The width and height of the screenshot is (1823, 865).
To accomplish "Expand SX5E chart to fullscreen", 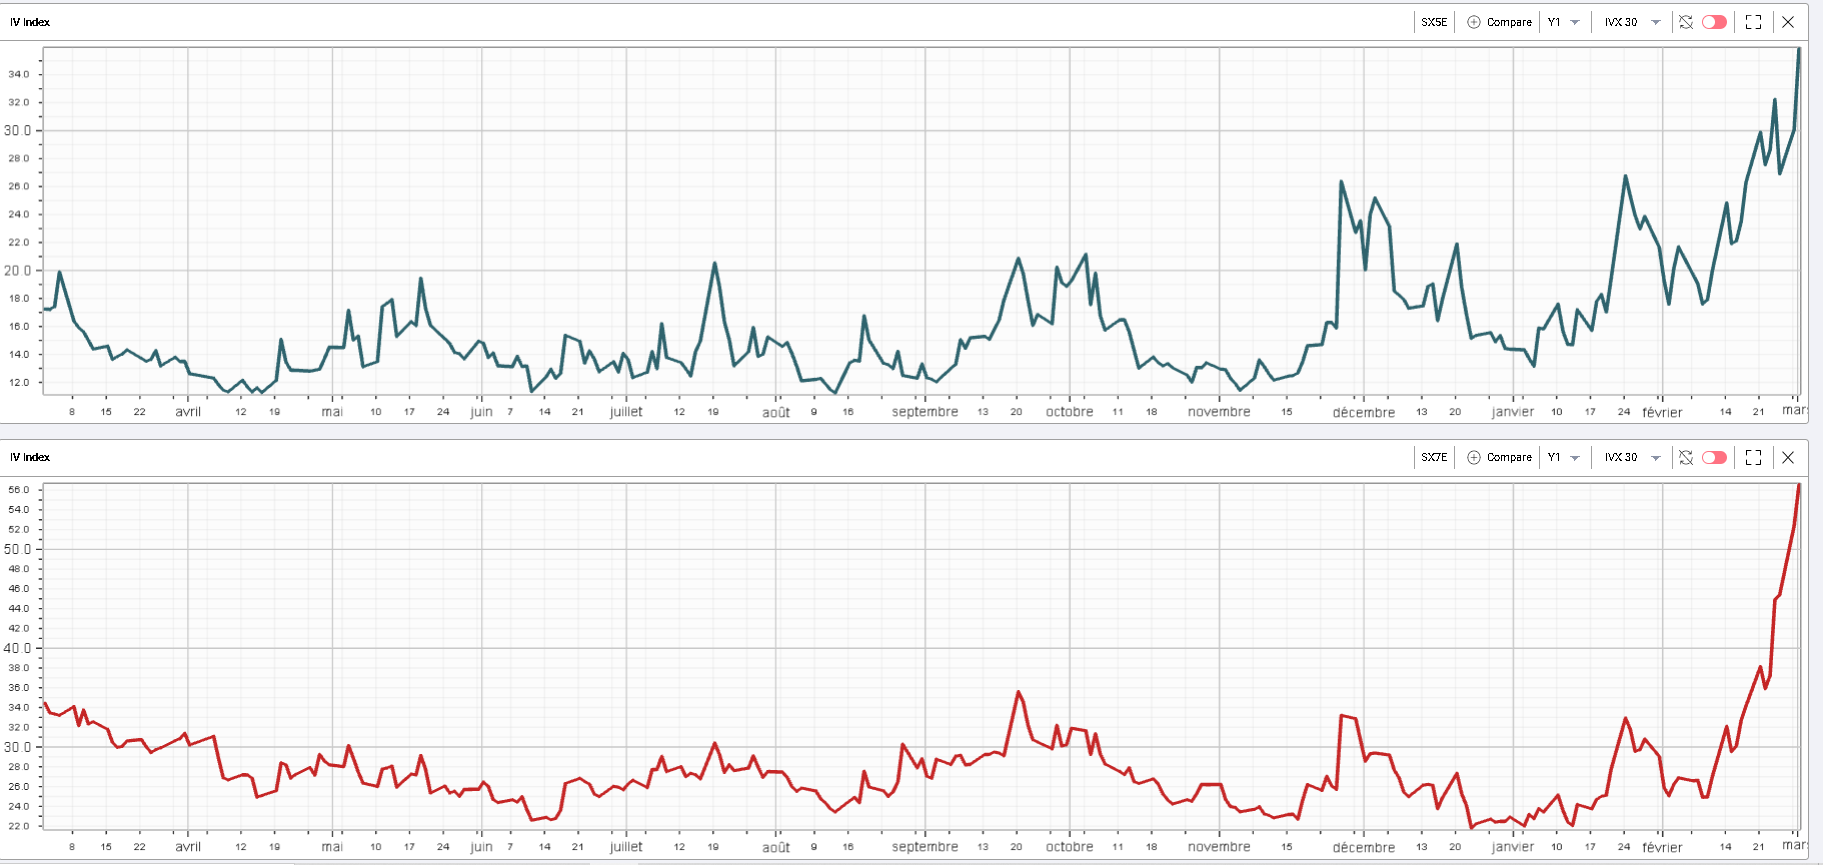I will (1753, 22).
